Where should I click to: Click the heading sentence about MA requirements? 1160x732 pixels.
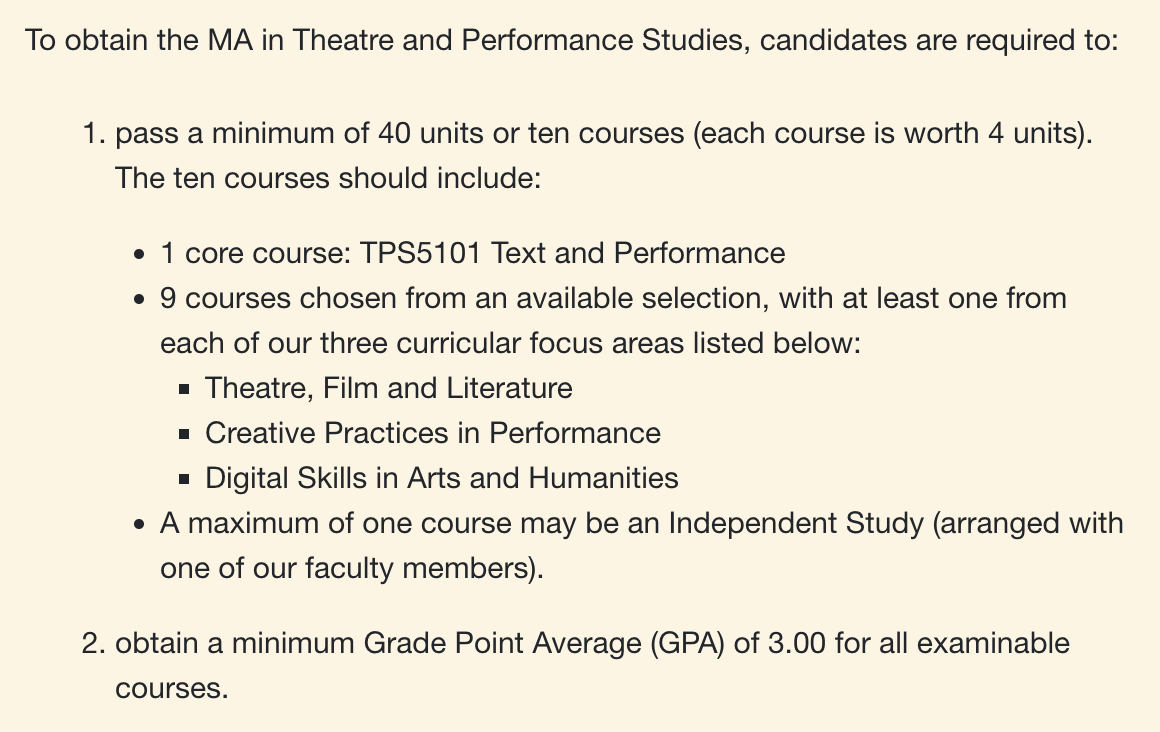tap(571, 40)
